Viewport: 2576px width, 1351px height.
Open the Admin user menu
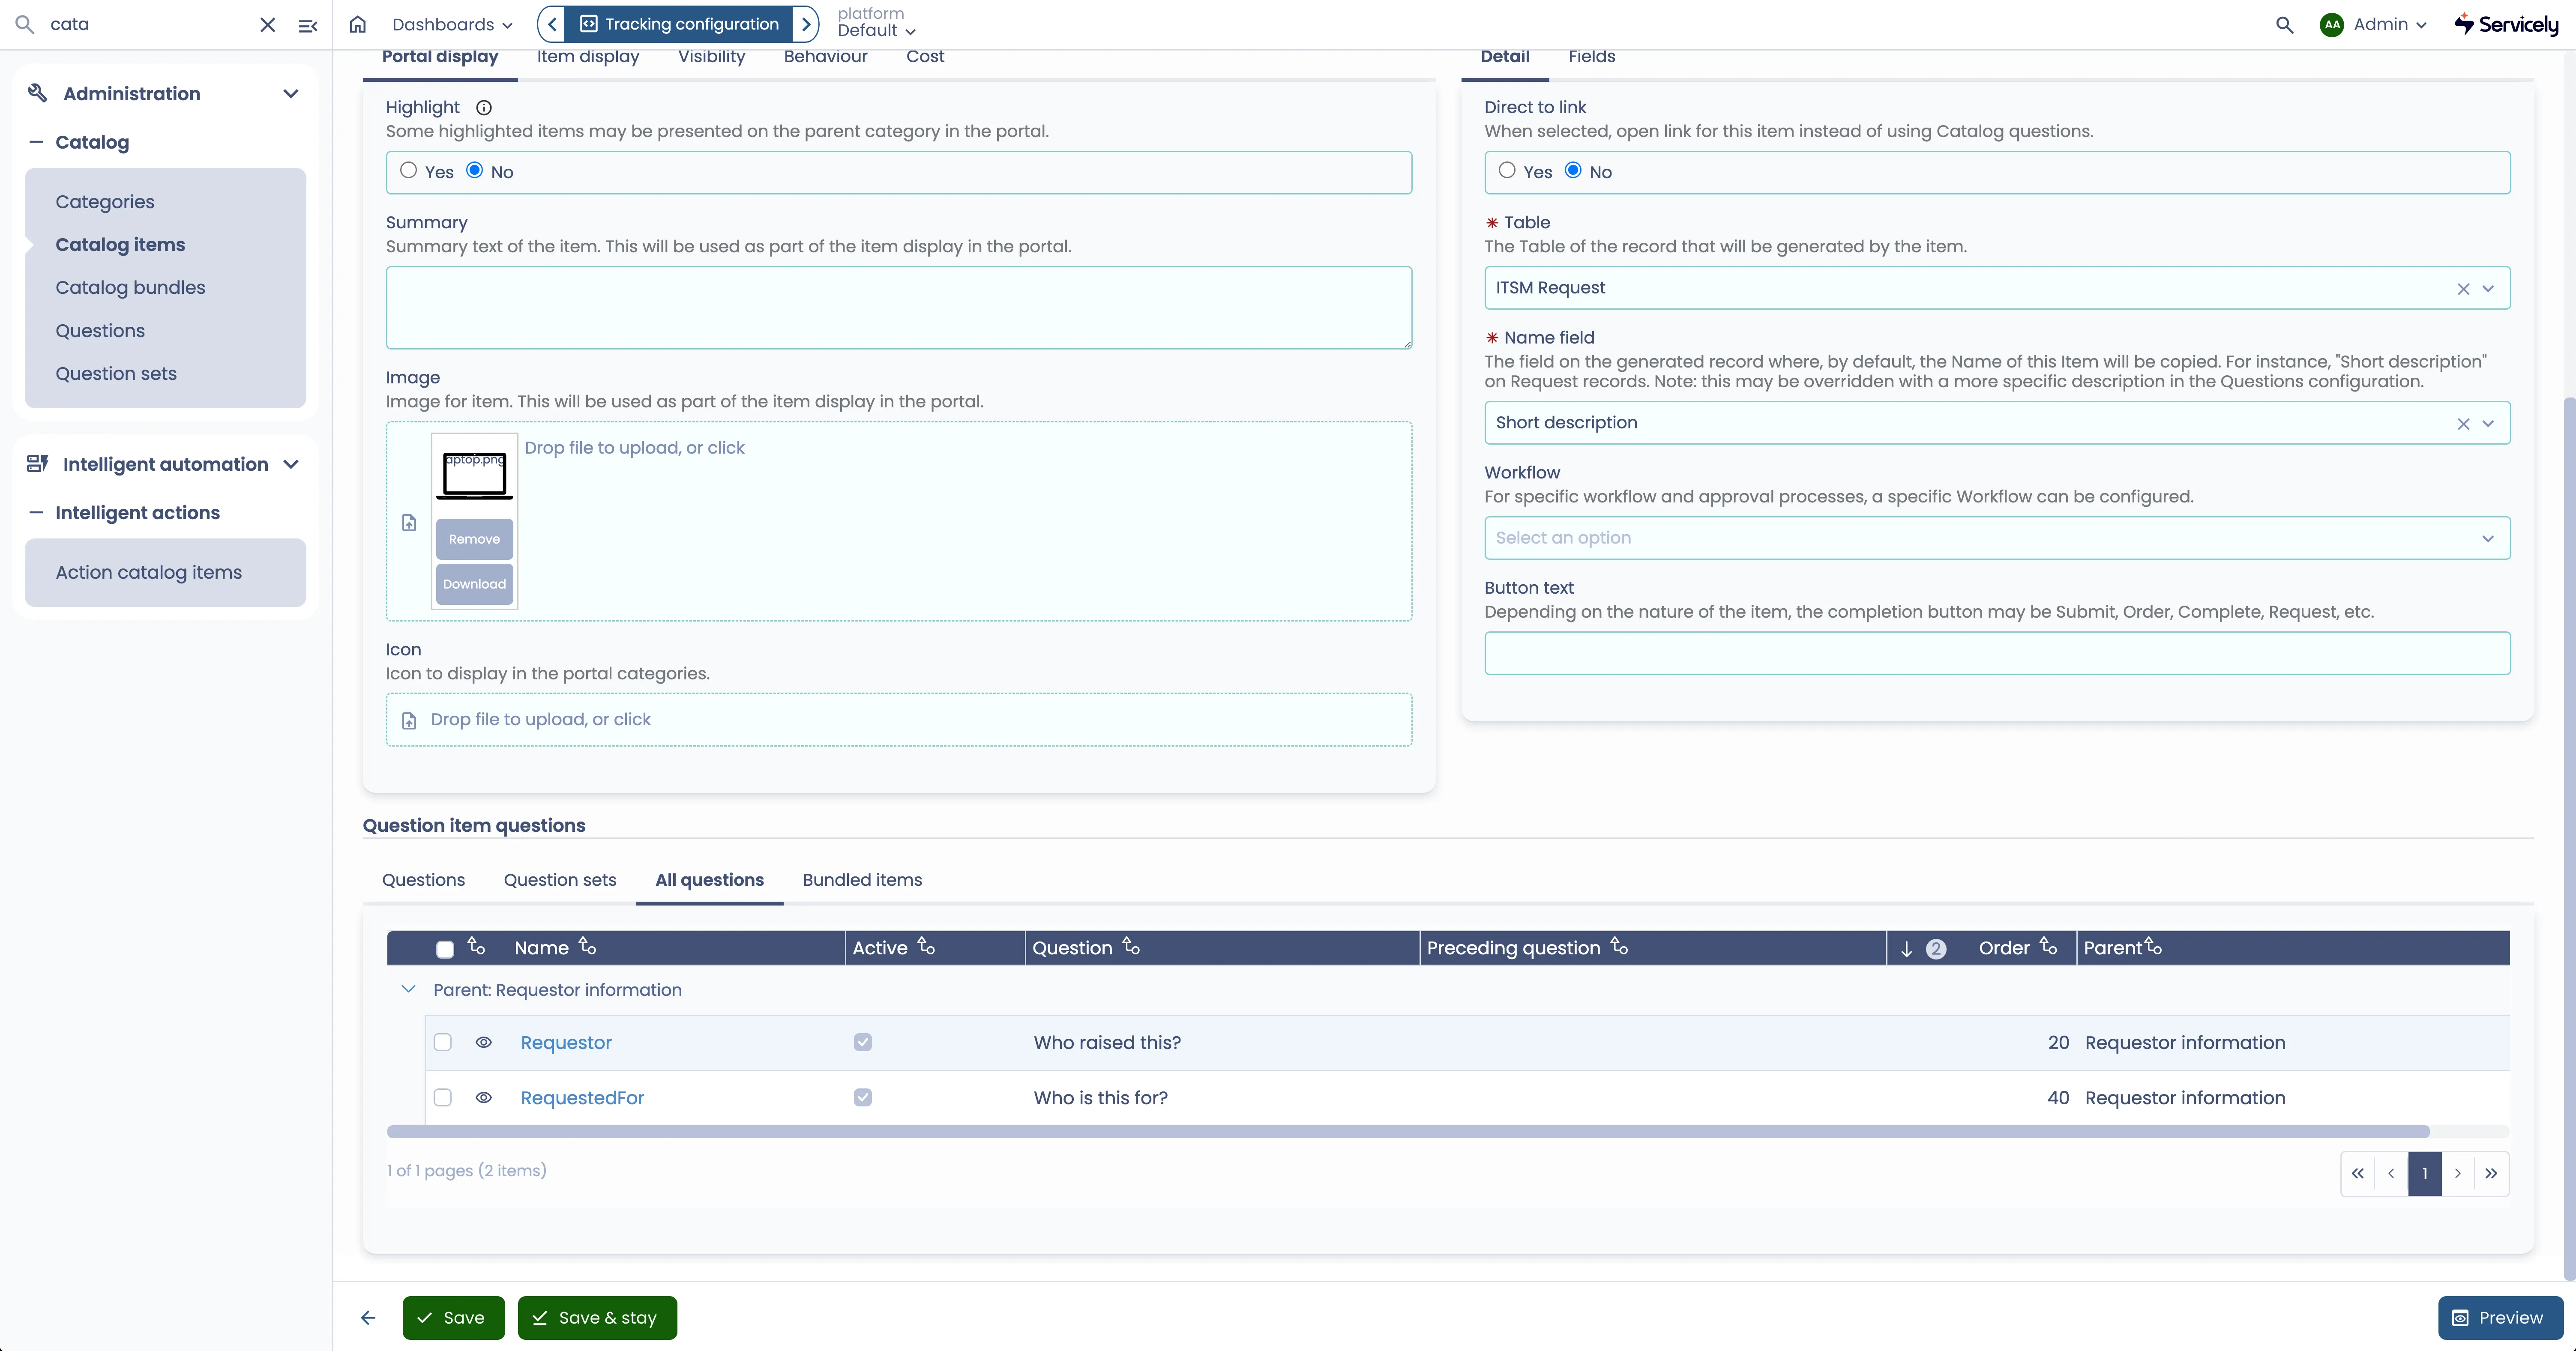(x=2390, y=25)
